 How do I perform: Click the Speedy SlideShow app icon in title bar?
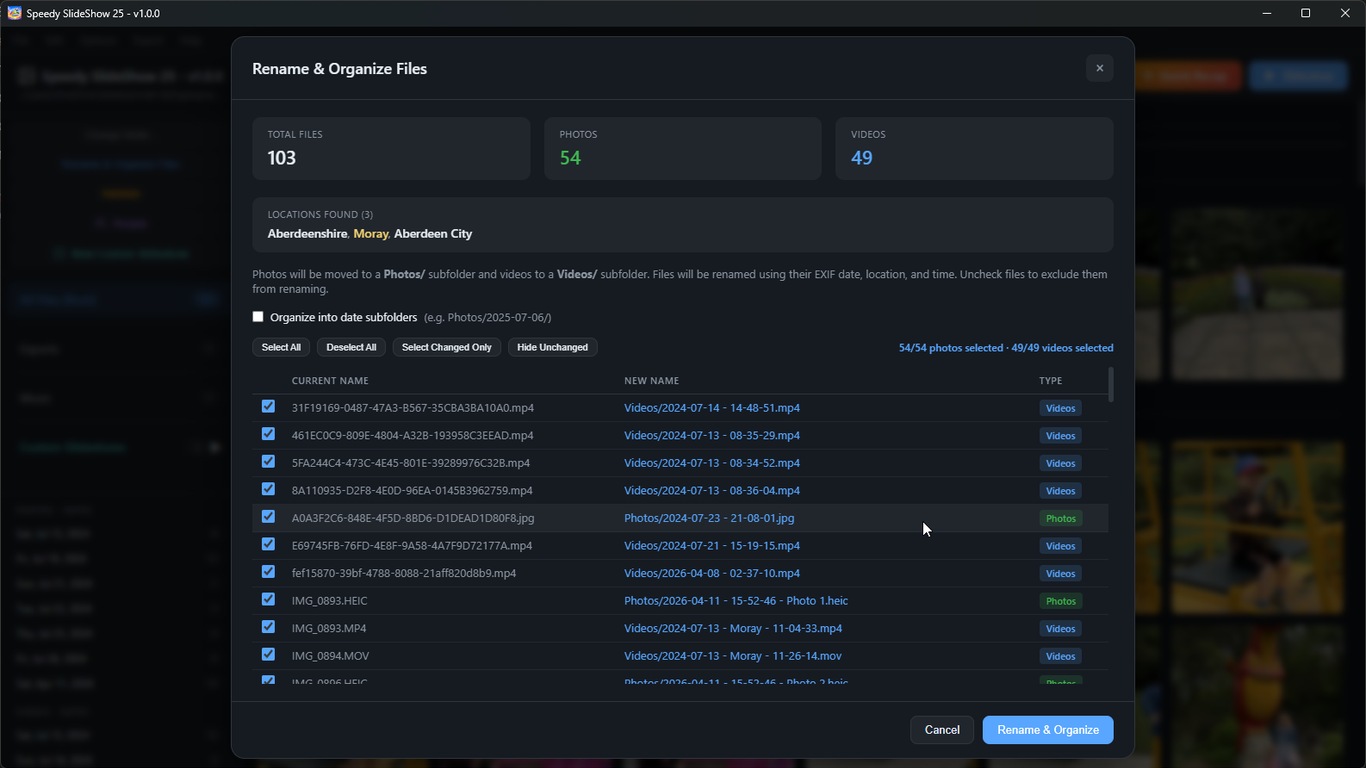click(x=14, y=13)
